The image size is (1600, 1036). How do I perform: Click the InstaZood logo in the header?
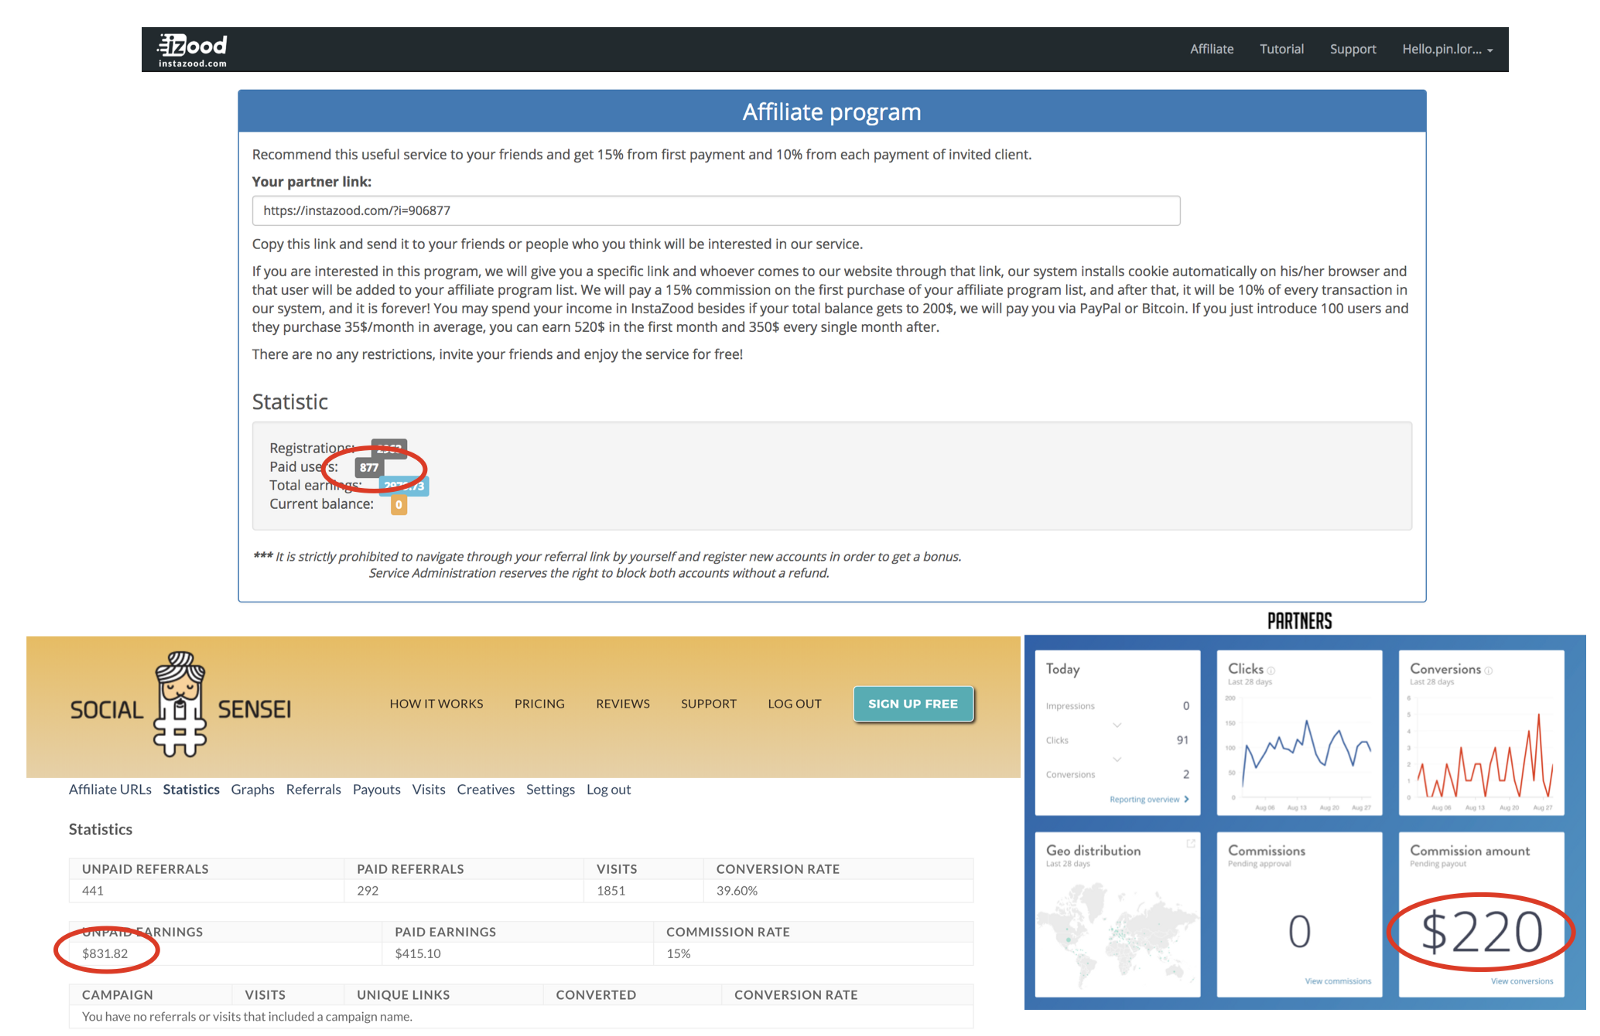pos(192,50)
